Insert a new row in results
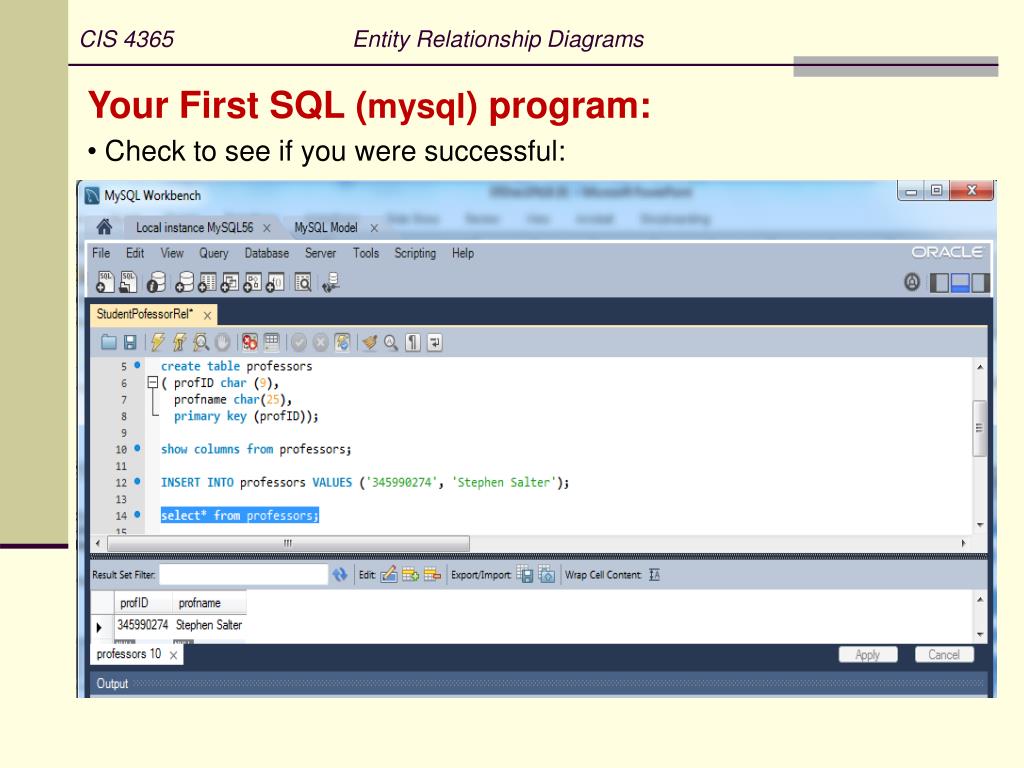The height and width of the screenshot is (768, 1024). (x=410, y=575)
